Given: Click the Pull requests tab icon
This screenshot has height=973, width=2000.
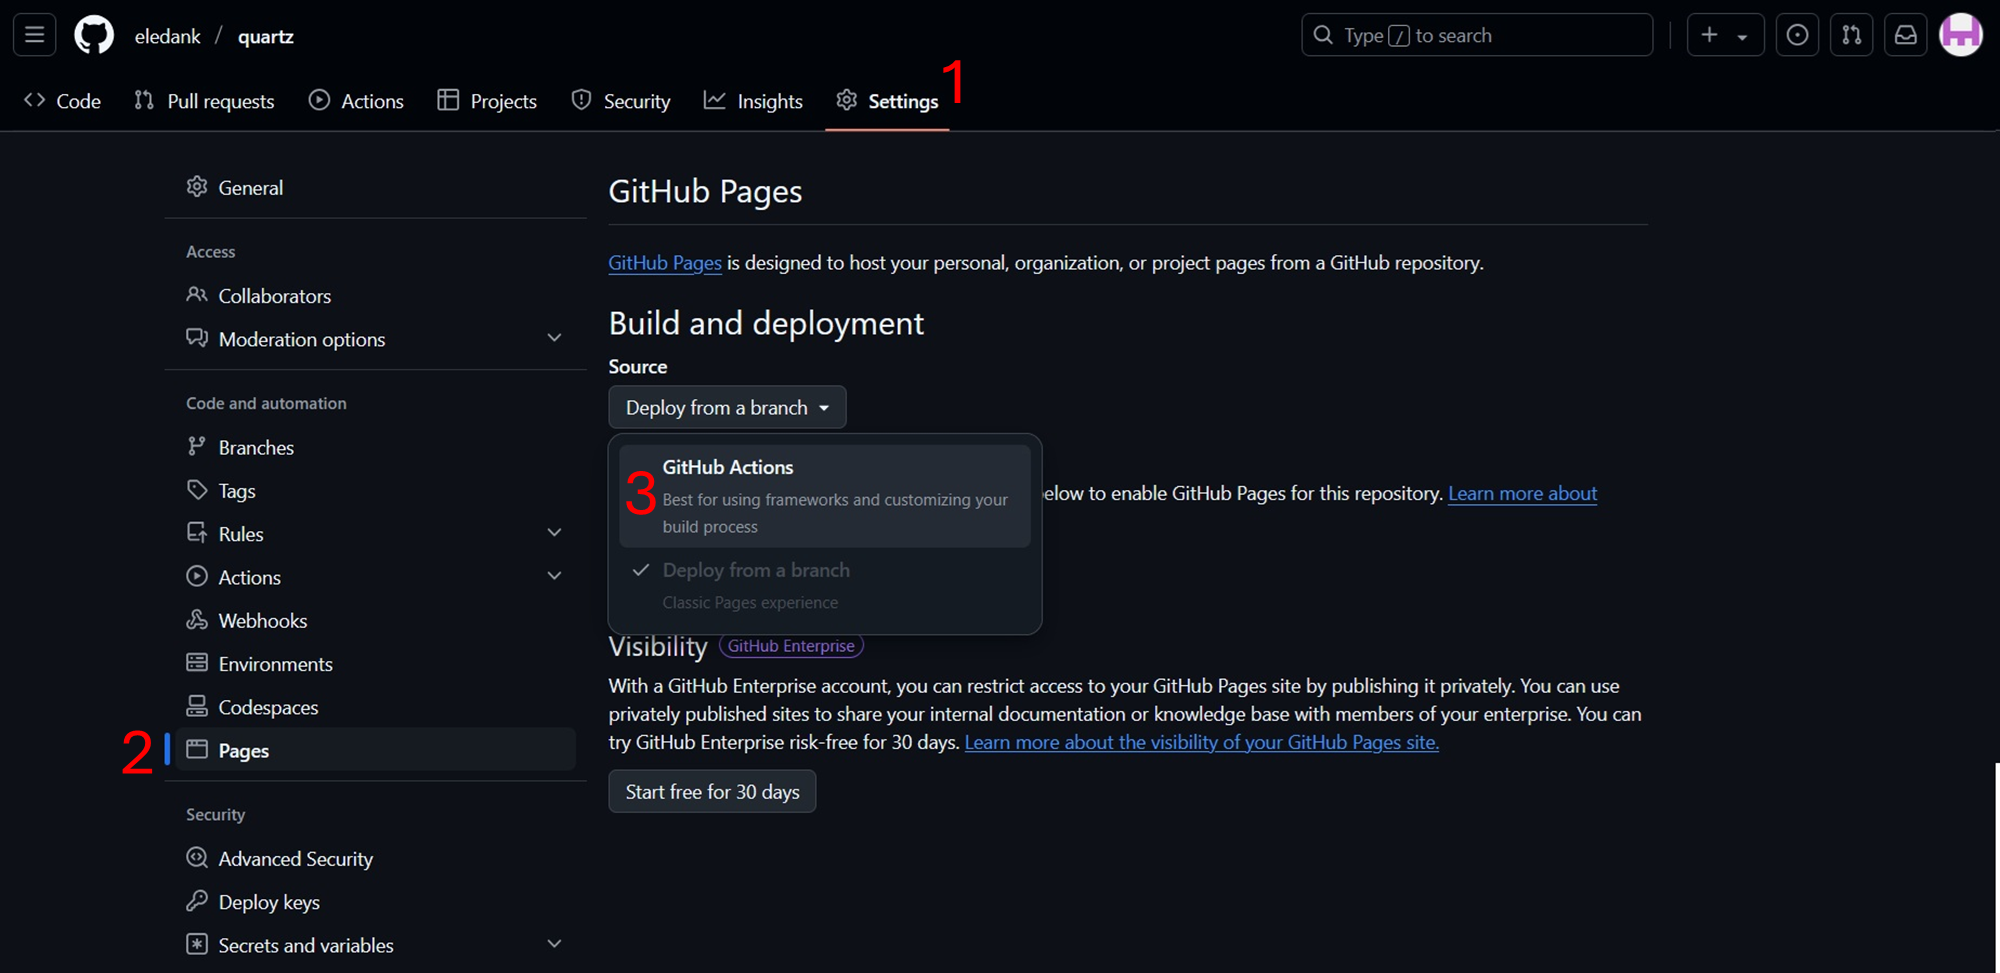Looking at the screenshot, I should click(x=144, y=100).
